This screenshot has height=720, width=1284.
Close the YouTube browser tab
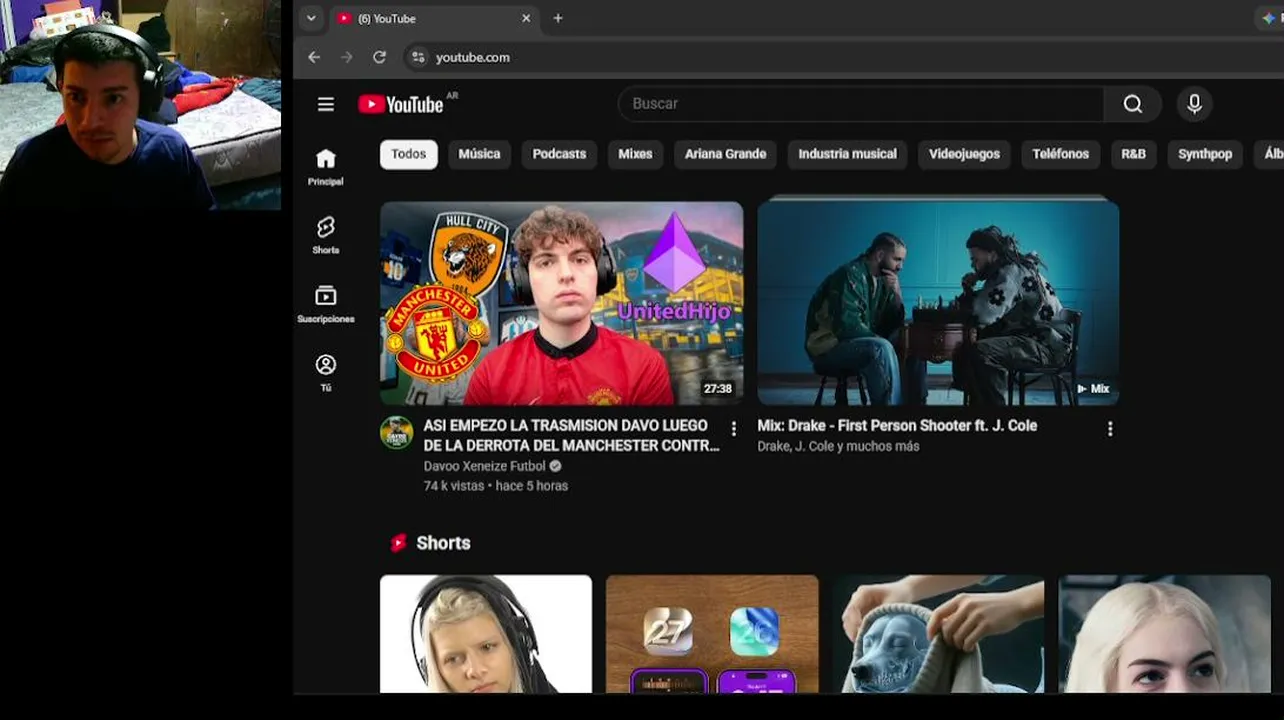click(x=526, y=18)
